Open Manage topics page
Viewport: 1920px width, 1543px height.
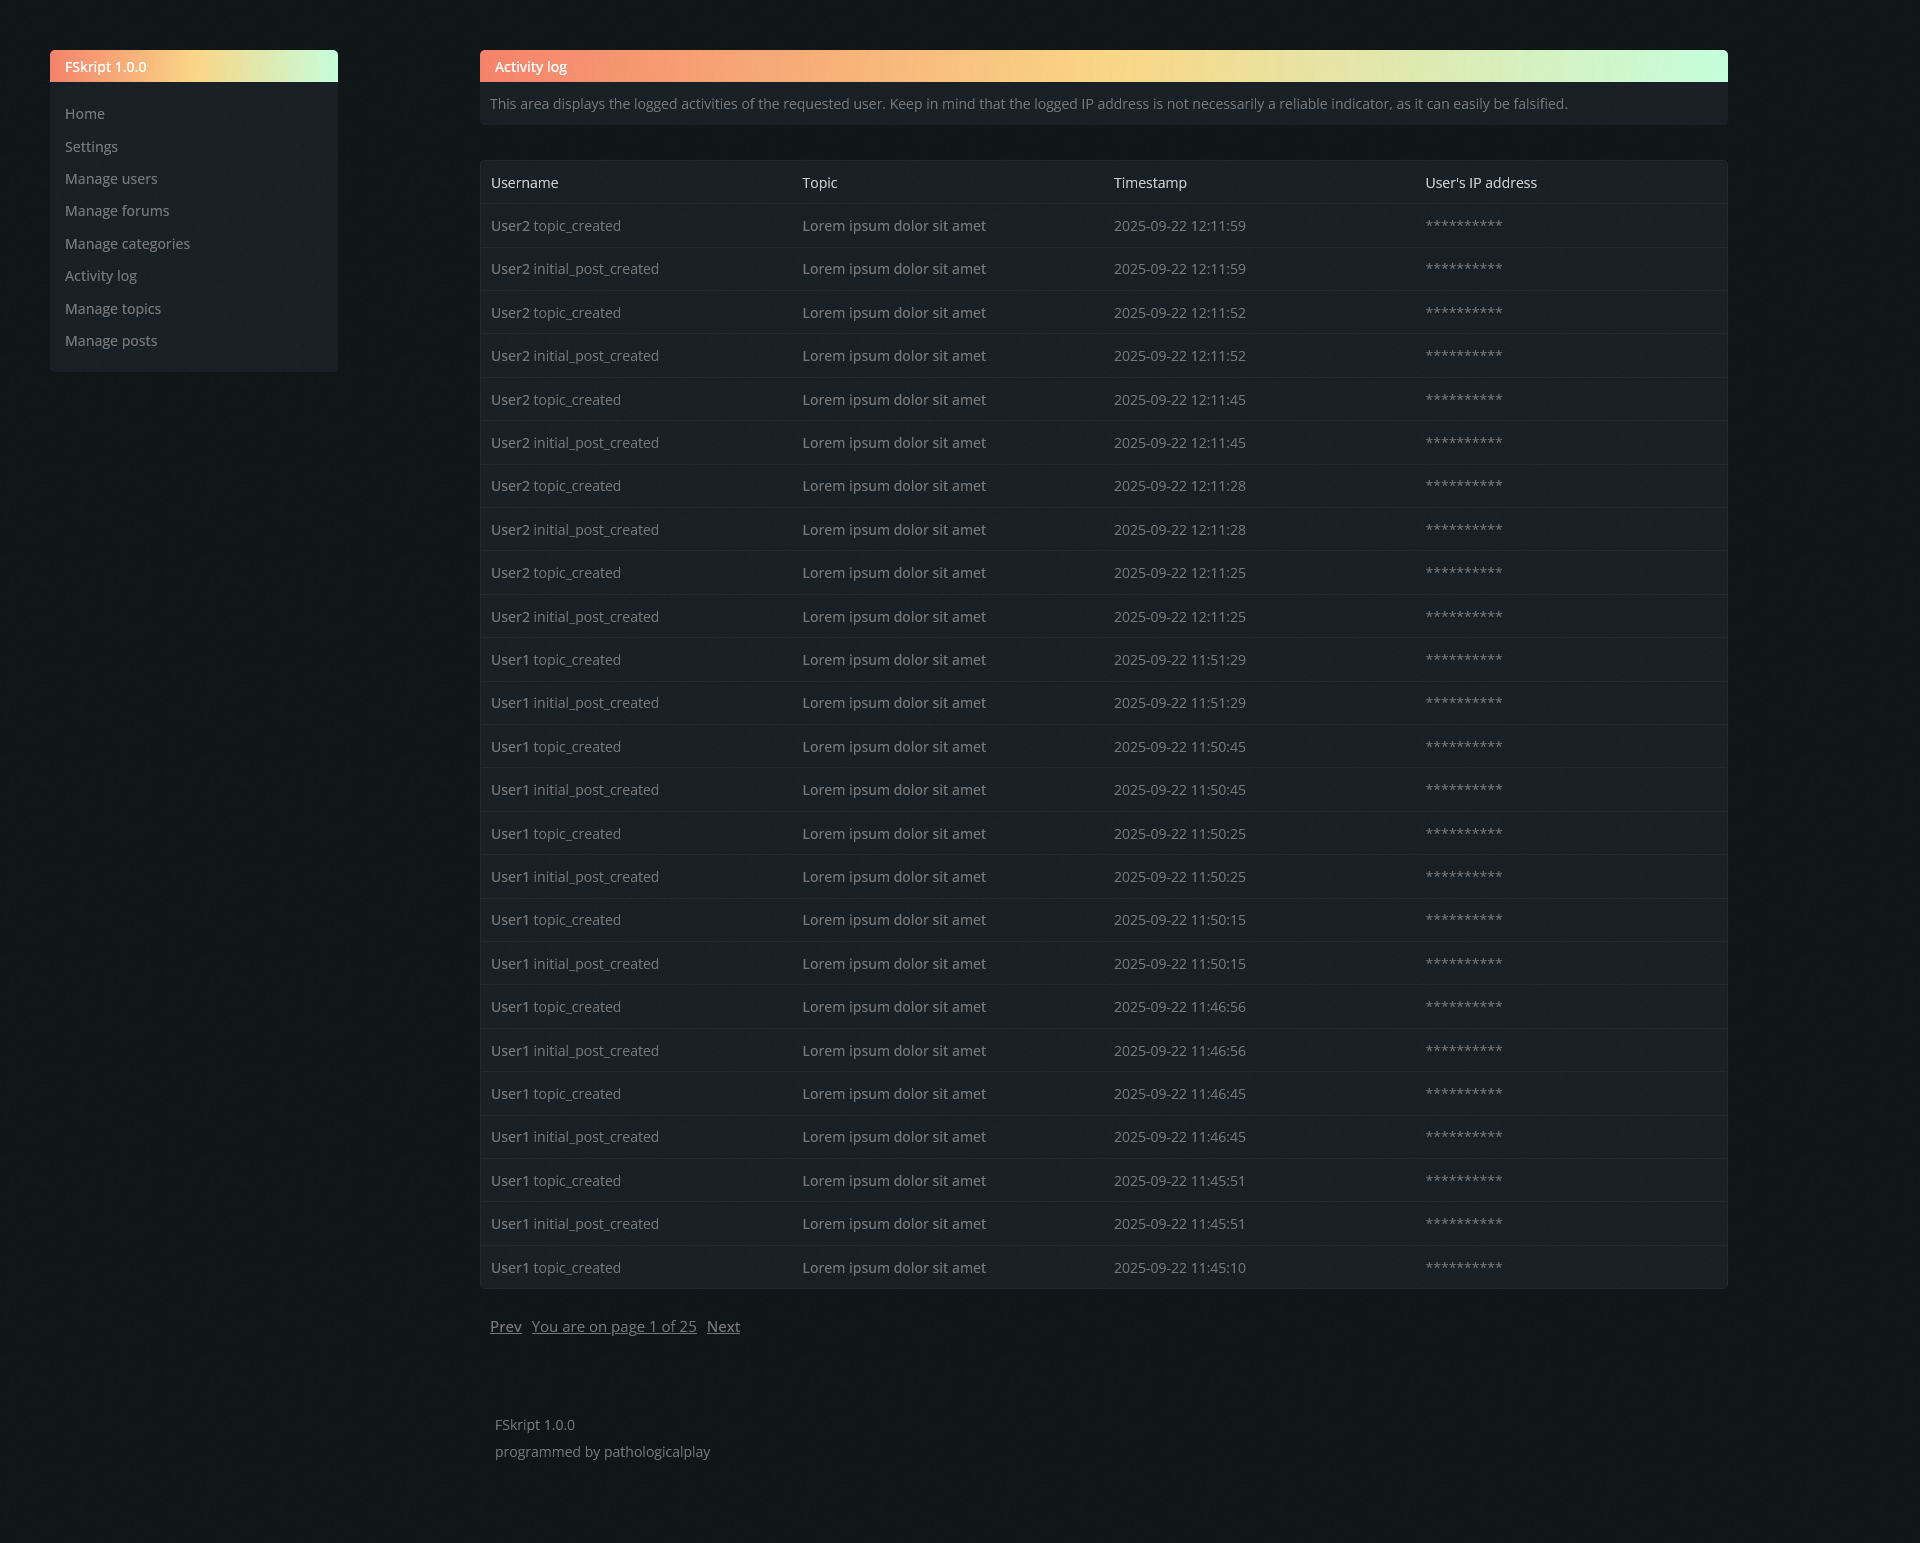(113, 309)
